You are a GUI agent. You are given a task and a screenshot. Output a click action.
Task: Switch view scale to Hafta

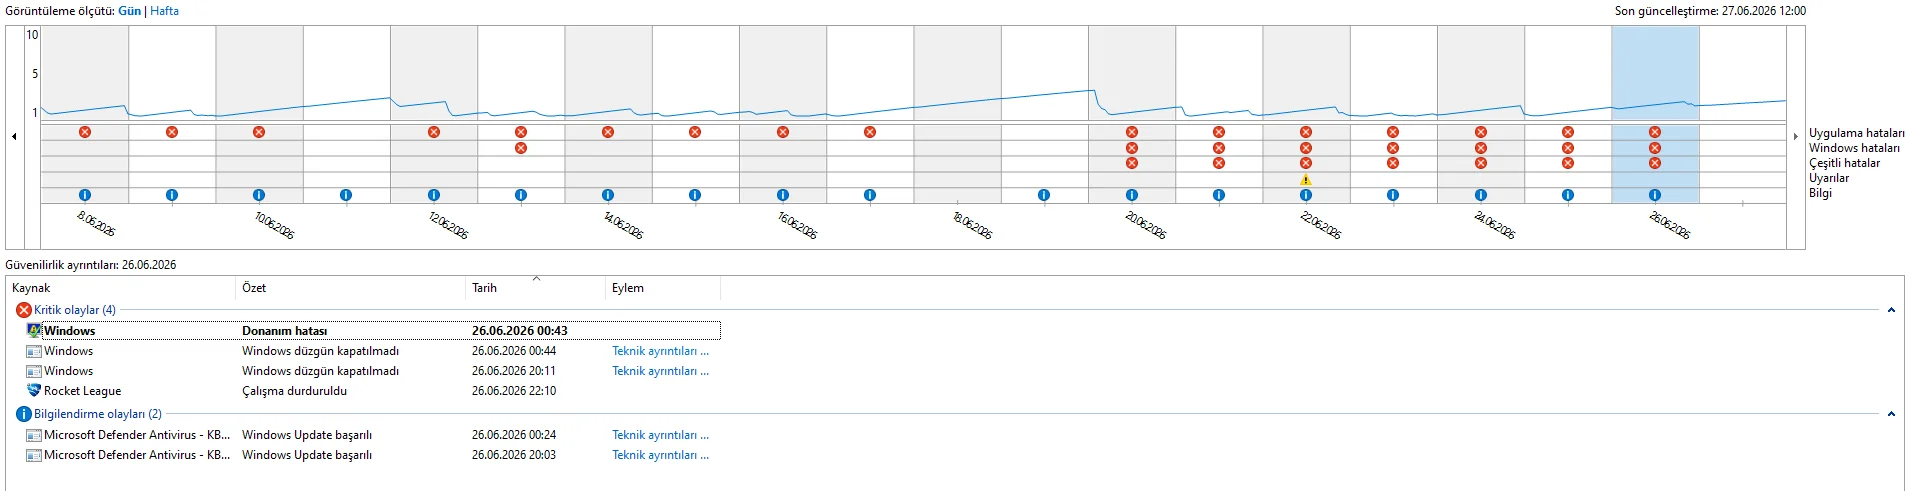tap(165, 11)
